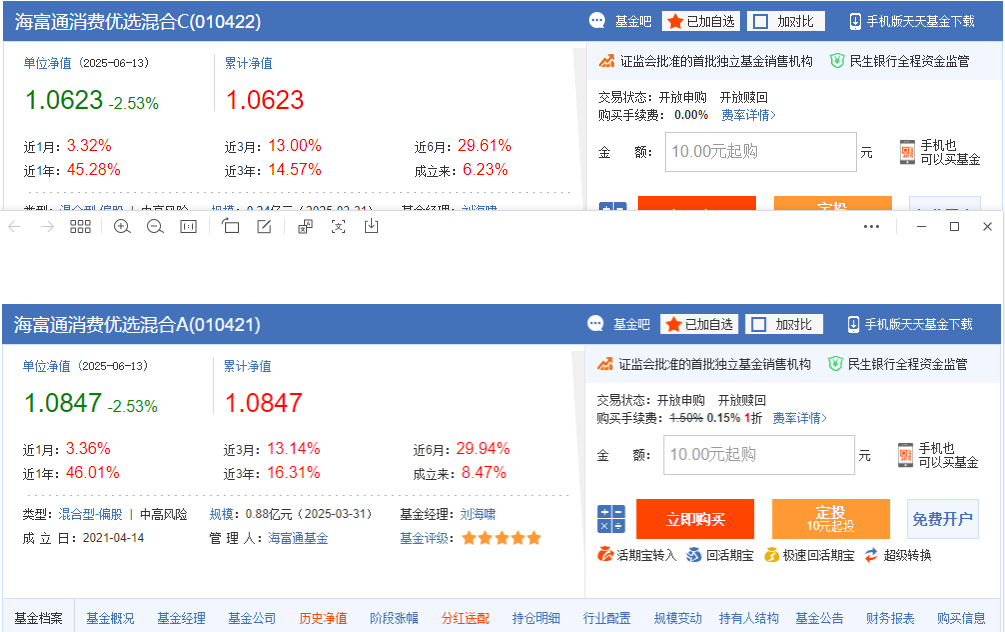Open more options three-dot menu
Screen dimensions: 1005x632
pyautogui.click(x=871, y=227)
